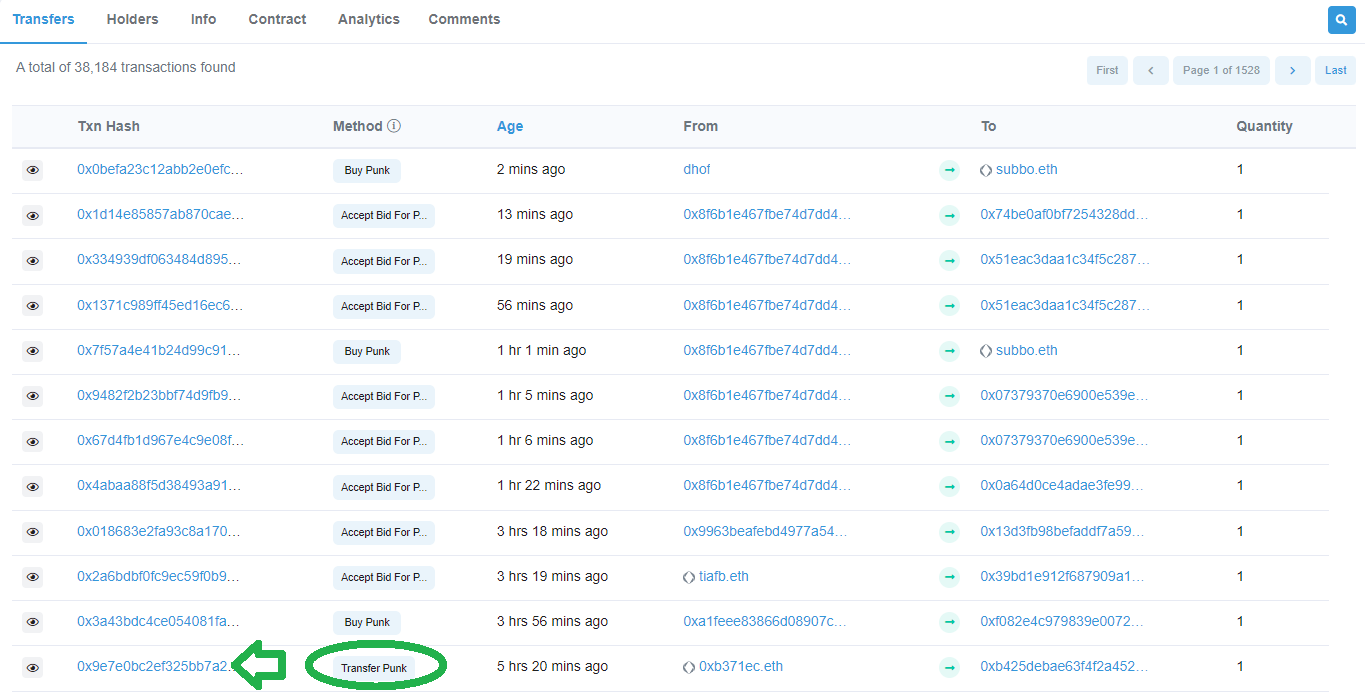
Task: Open transaction hash 0x018683e2fa93c8a170
Action: click(x=160, y=531)
